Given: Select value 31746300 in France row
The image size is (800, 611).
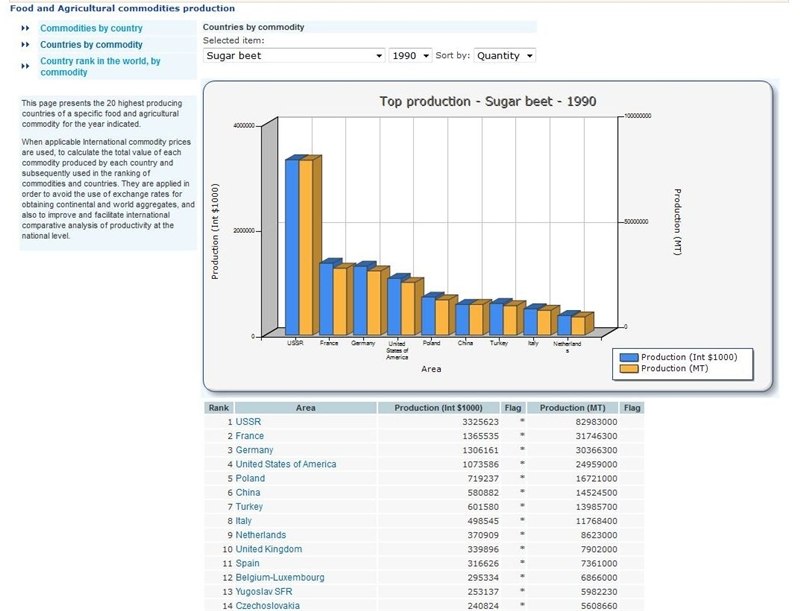Looking at the screenshot, I should coord(596,437).
